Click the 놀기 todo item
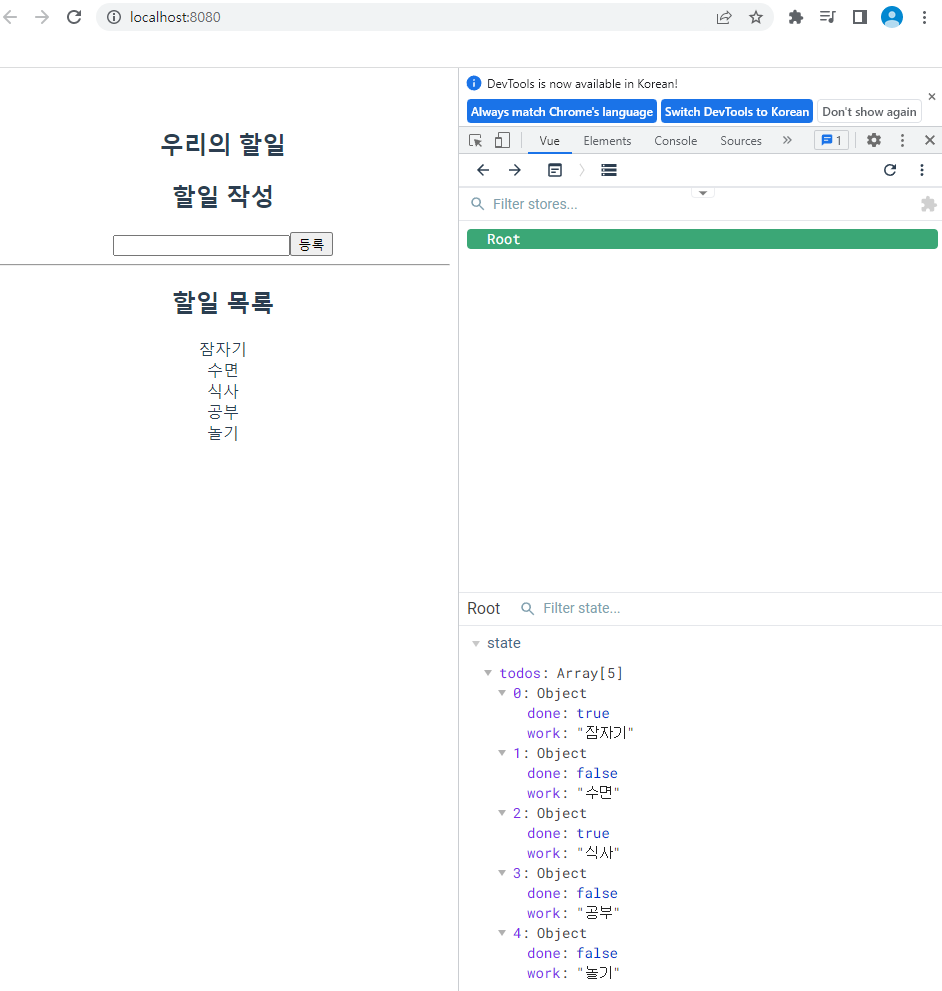 click(223, 434)
